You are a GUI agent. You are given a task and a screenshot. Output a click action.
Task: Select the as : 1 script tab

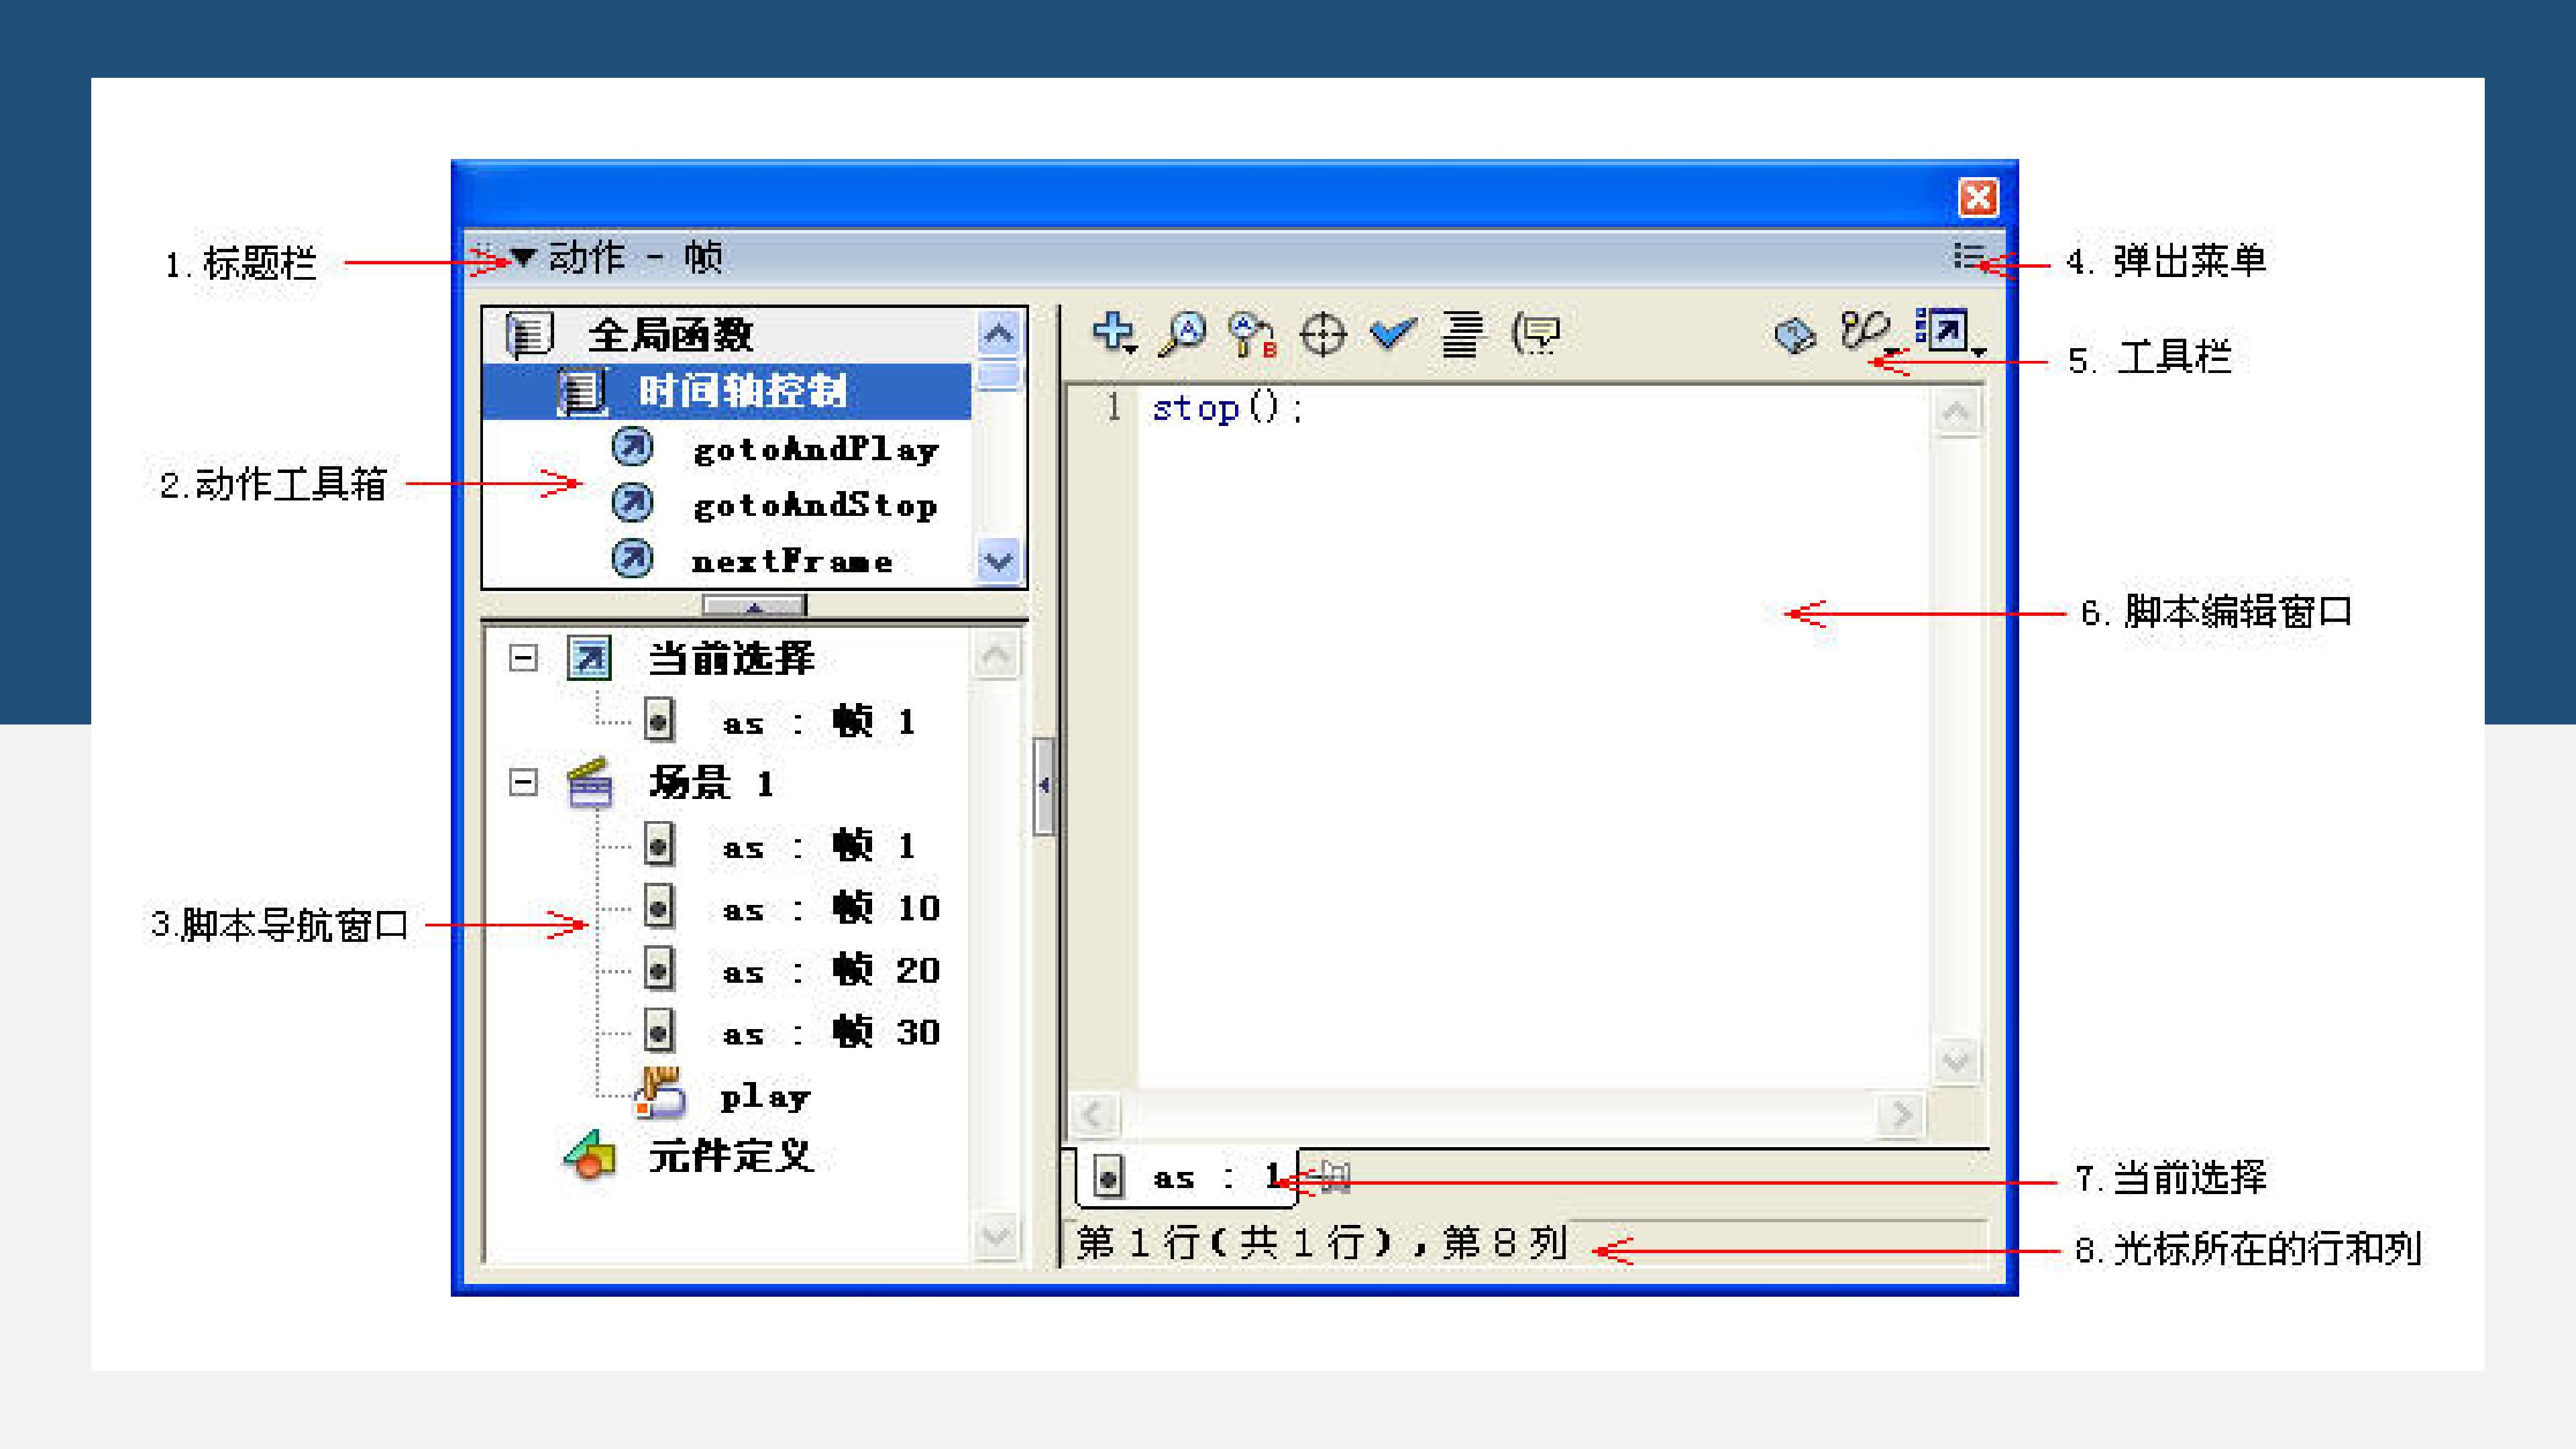1185,1178
